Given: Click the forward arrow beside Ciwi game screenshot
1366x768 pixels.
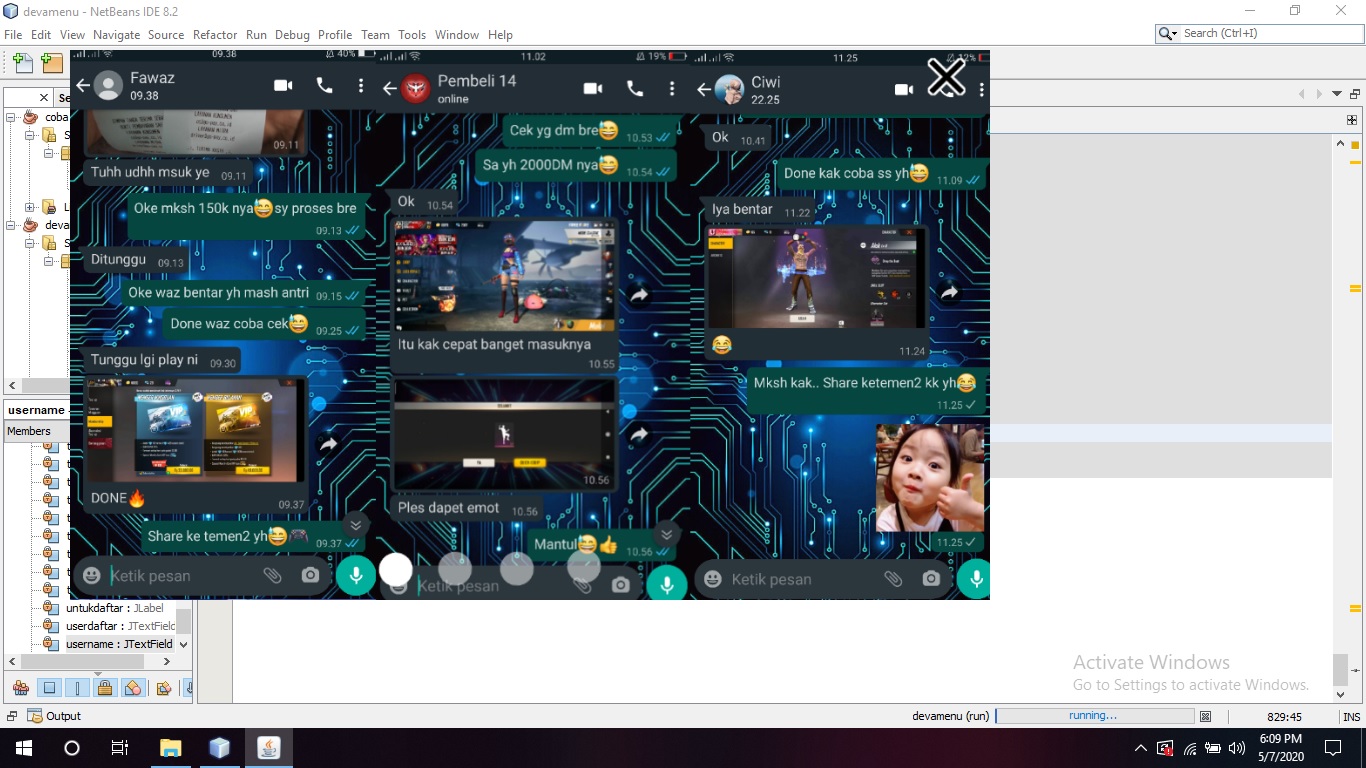Looking at the screenshot, I should (949, 293).
